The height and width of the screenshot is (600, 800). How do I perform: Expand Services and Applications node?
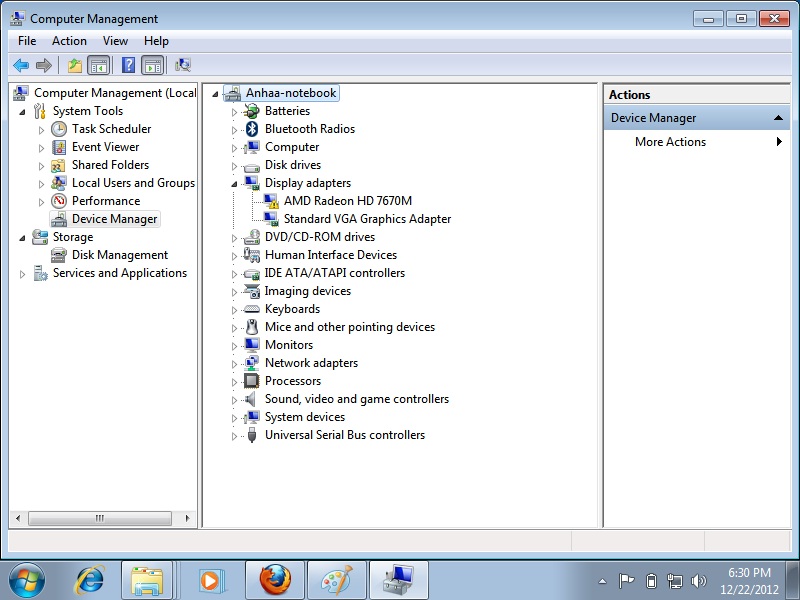(x=22, y=274)
